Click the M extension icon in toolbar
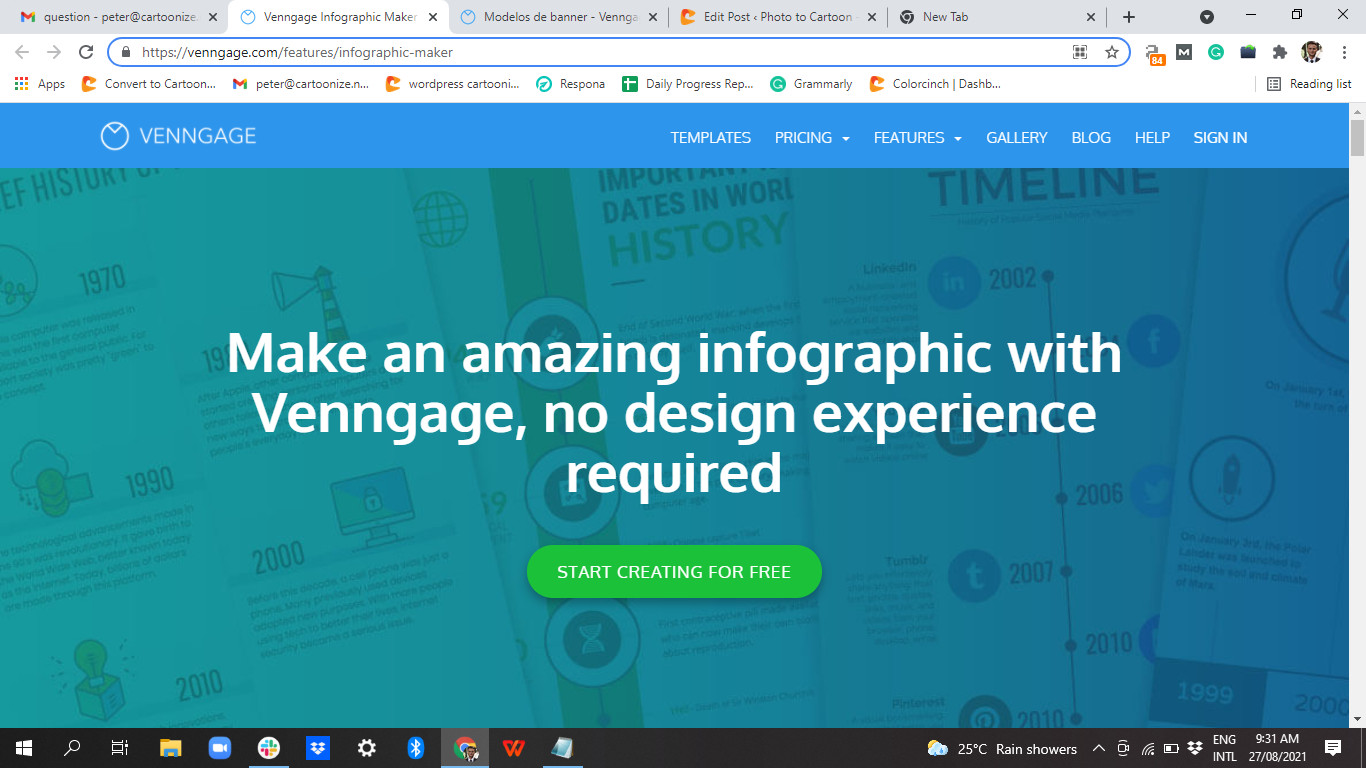Screen dimensions: 1366x768 click(x=1184, y=52)
